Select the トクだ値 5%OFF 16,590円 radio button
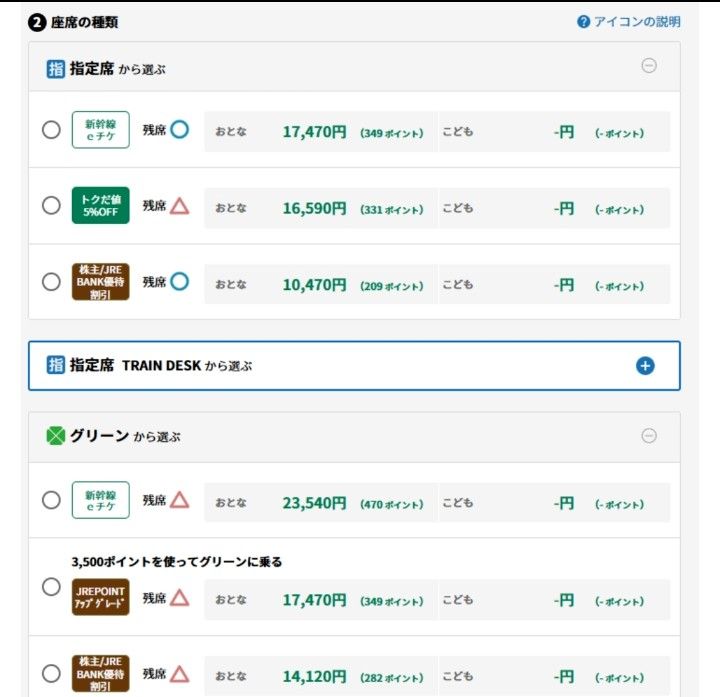Screen dimensions: 720x697 pos(51,205)
